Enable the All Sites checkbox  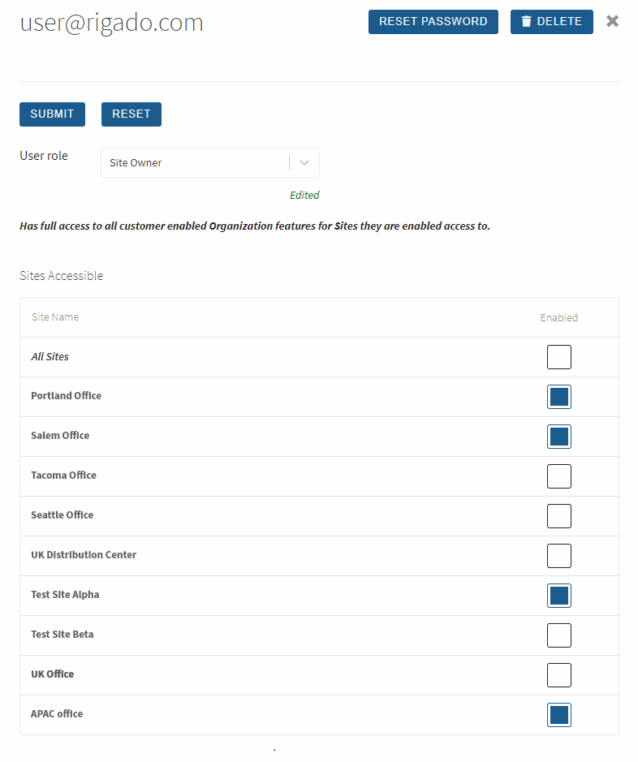coord(559,357)
